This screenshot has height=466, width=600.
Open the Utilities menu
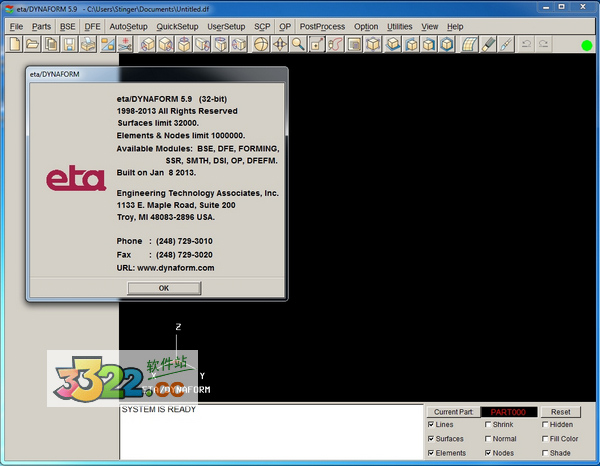coord(399,27)
